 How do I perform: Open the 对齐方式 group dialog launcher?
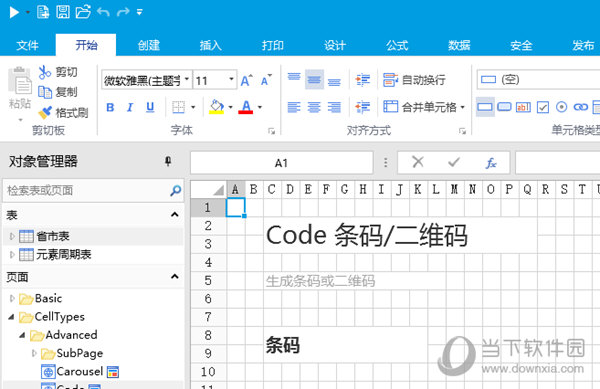tap(463, 131)
